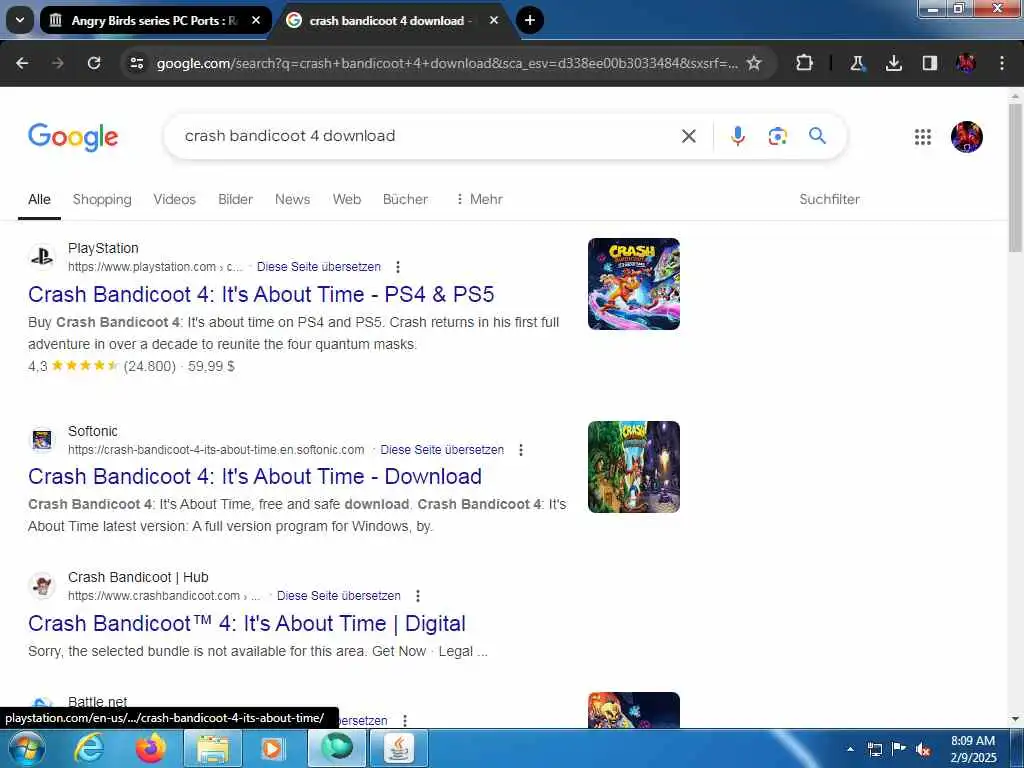Image resolution: width=1024 pixels, height=768 pixels.
Task: Switch to the Bücher results tab
Action: tap(406, 199)
